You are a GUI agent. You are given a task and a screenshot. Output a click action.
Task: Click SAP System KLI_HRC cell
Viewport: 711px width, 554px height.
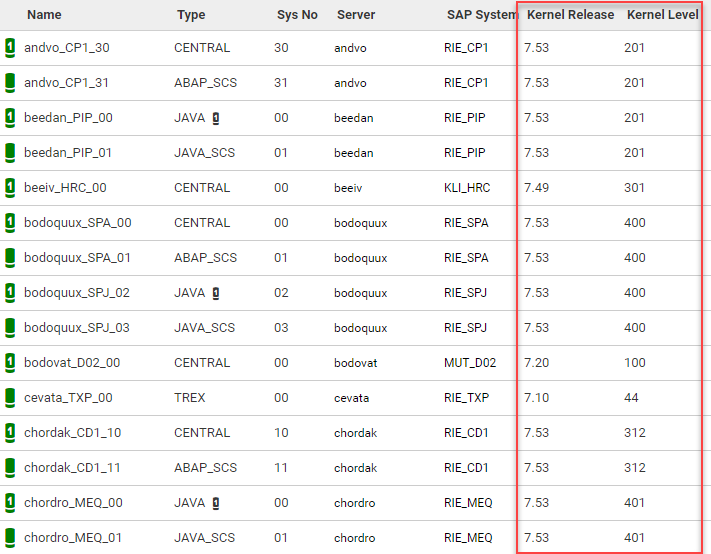(x=467, y=187)
